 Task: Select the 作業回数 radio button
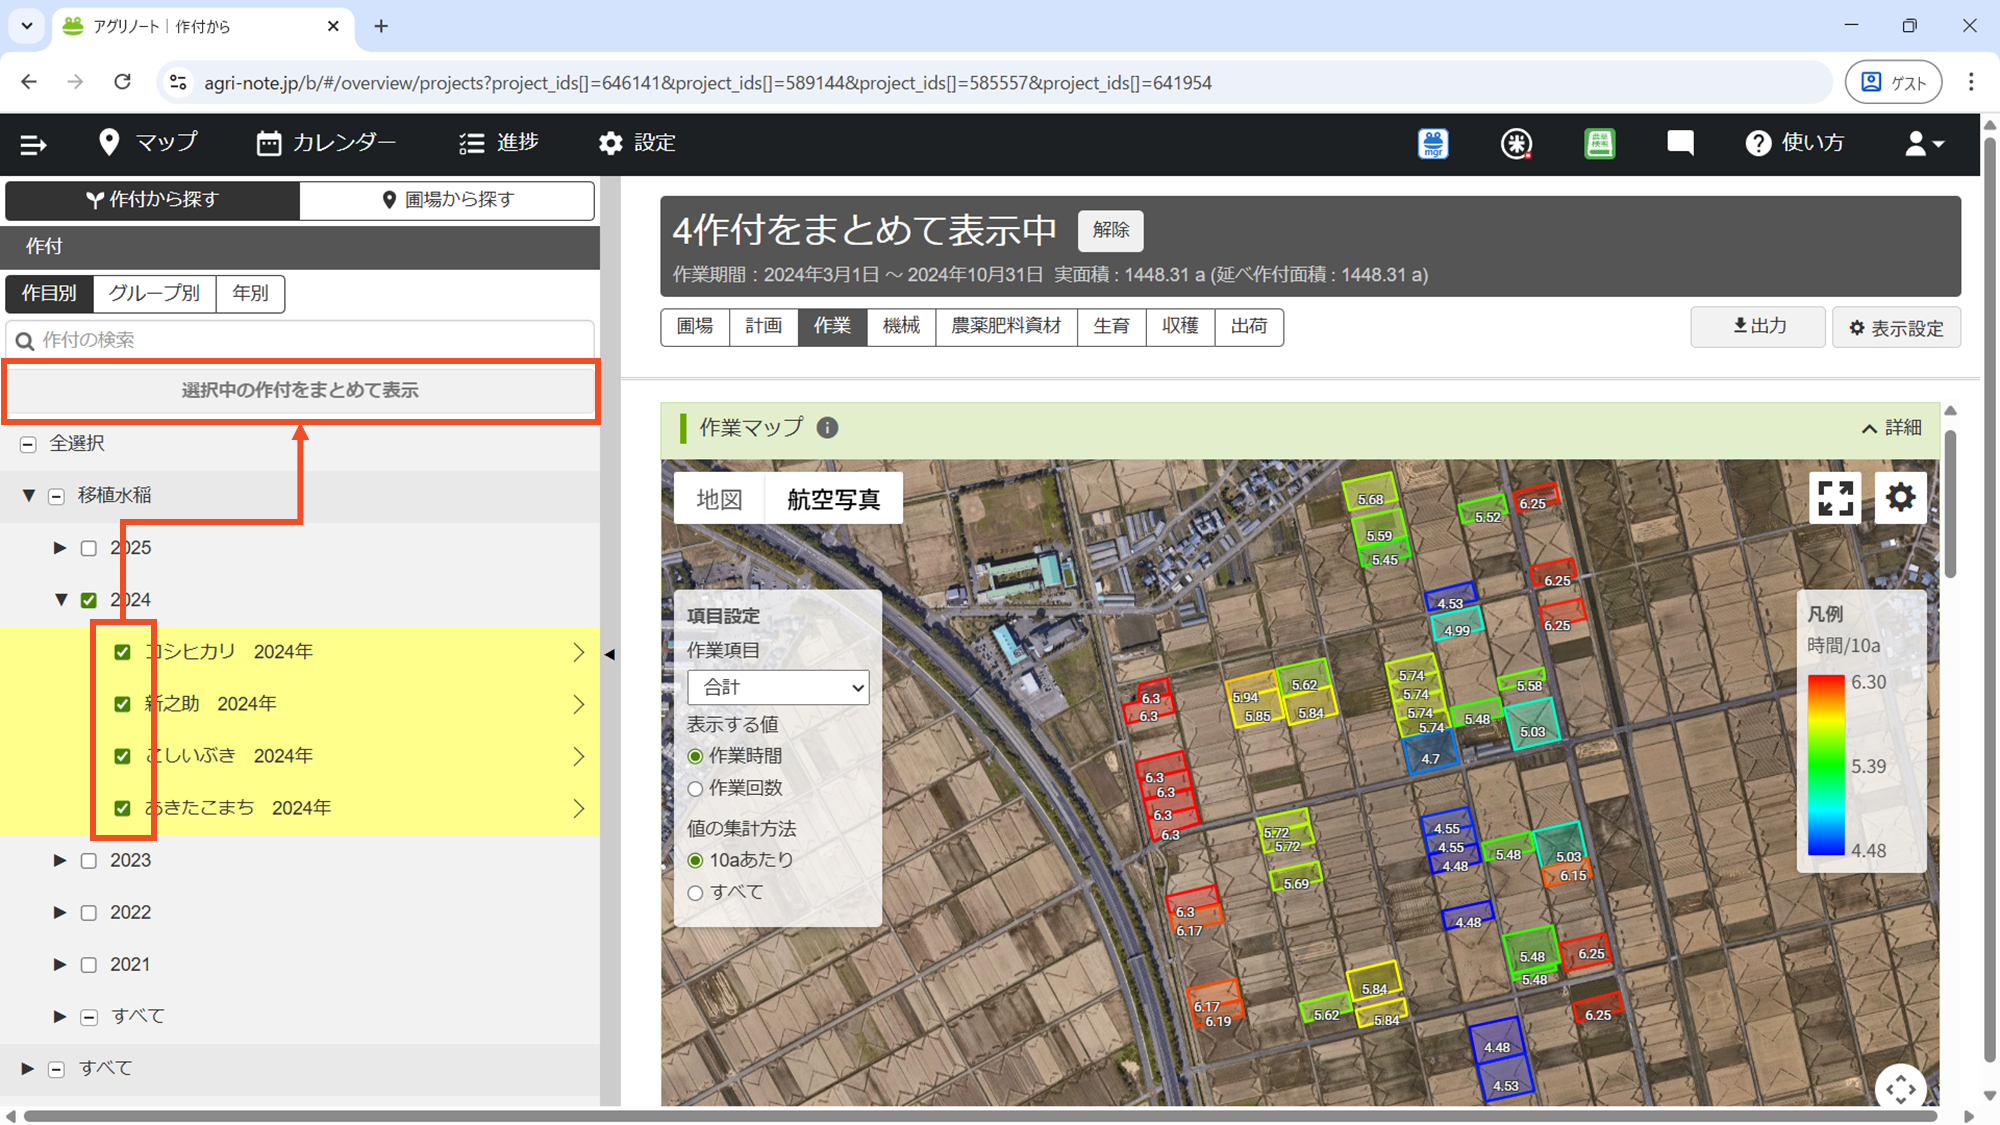695,789
